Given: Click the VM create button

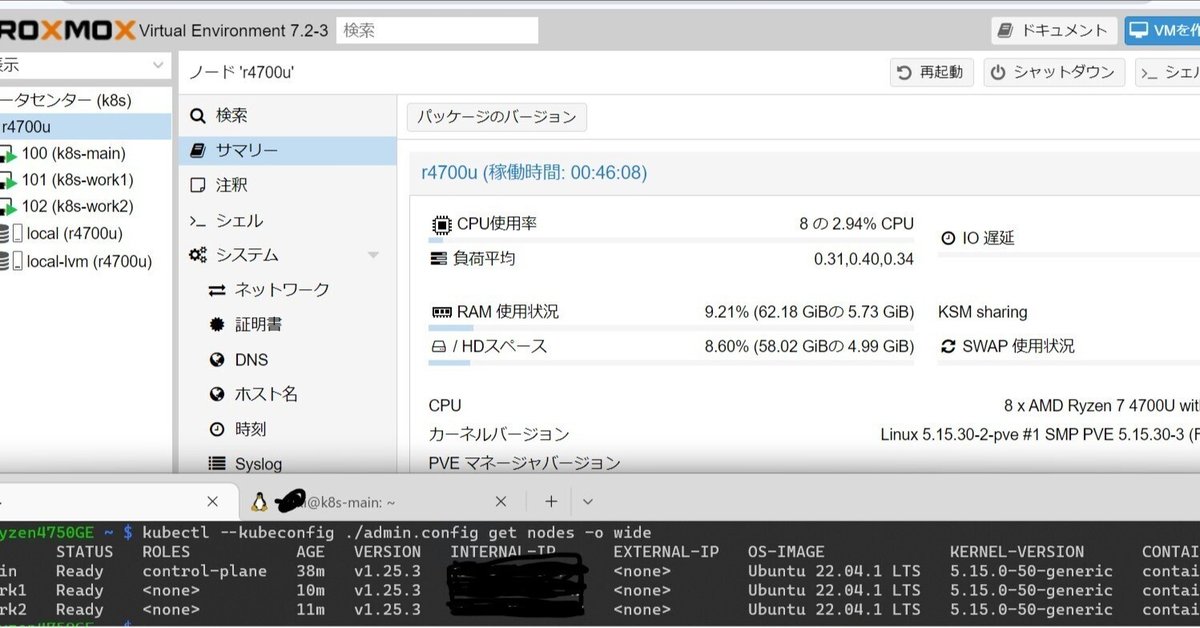Looking at the screenshot, I should (1163, 30).
